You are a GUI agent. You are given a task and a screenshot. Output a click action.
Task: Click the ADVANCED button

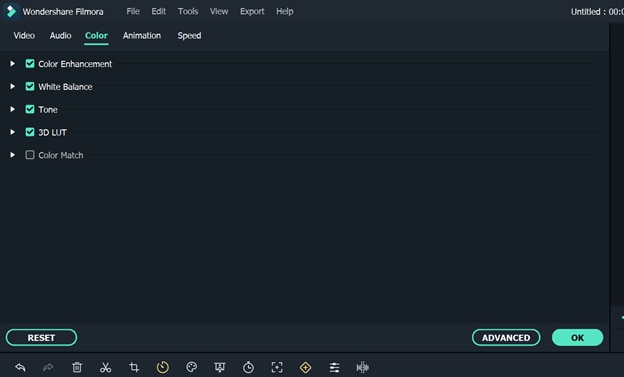(x=506, y=338)
